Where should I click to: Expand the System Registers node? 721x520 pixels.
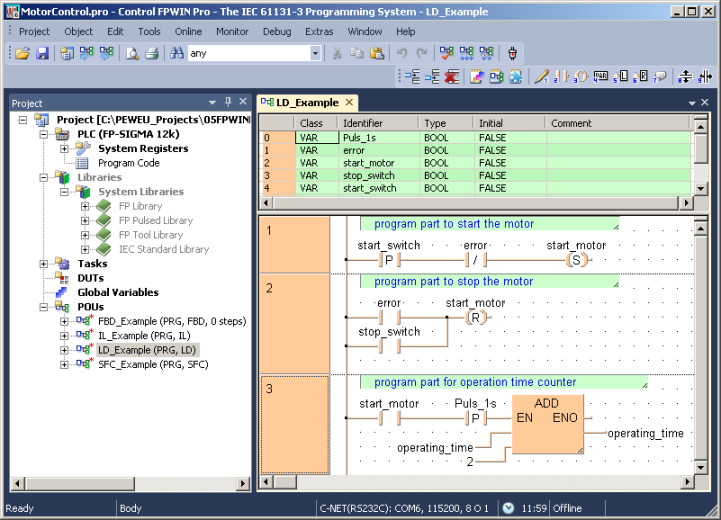(x=64, y=149)
